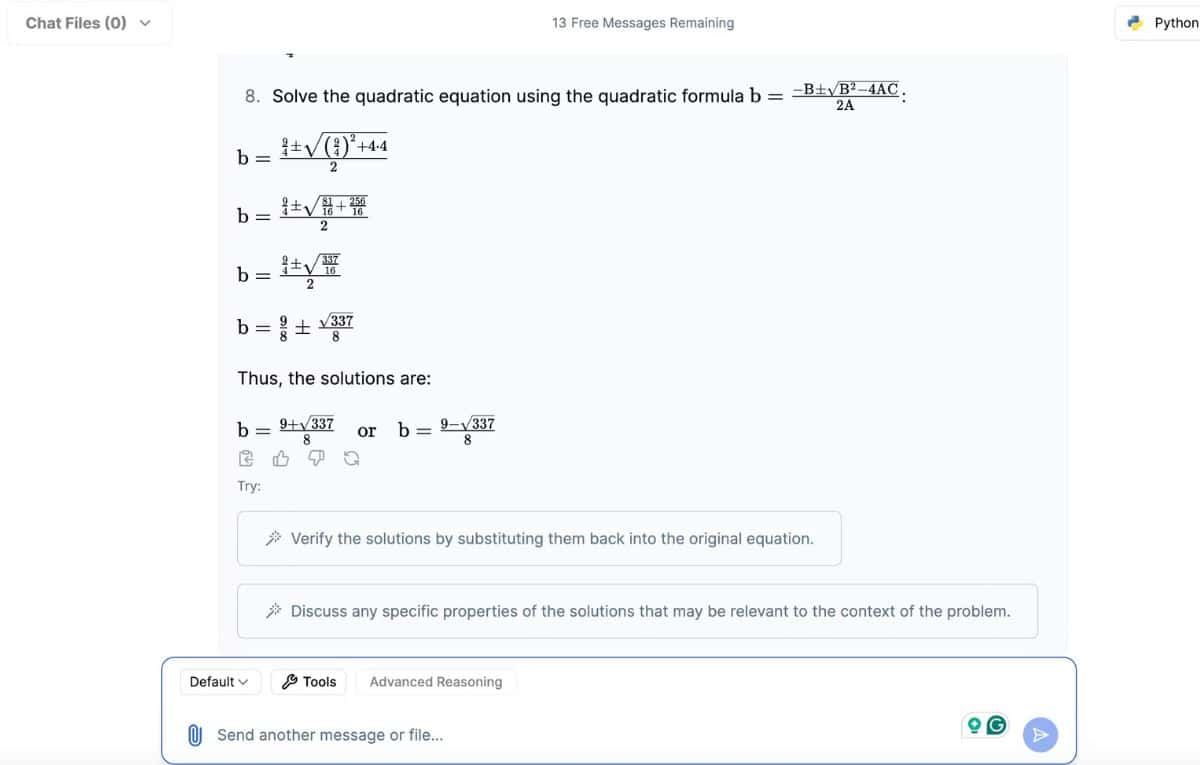Toggle Advanced Reasoning mode

tap(435, 682)
